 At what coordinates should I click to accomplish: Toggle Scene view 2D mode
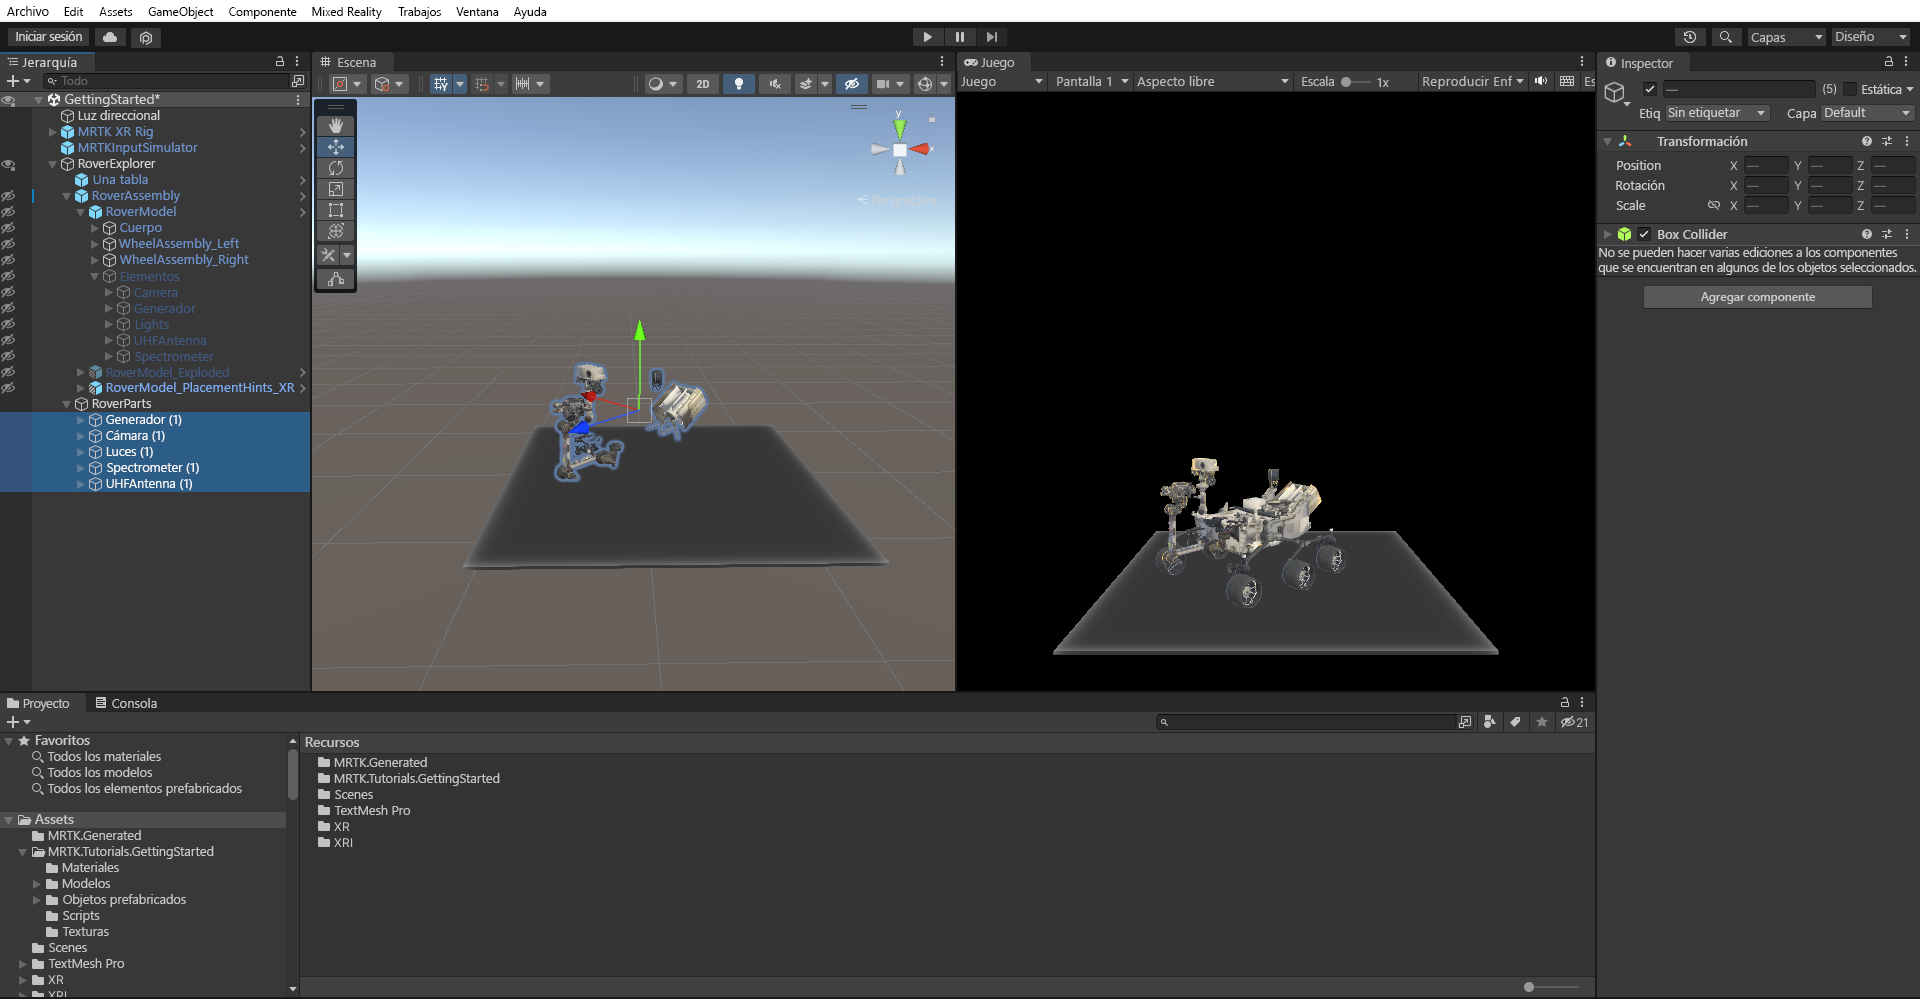pyautogui.click(x=703, y=84)
